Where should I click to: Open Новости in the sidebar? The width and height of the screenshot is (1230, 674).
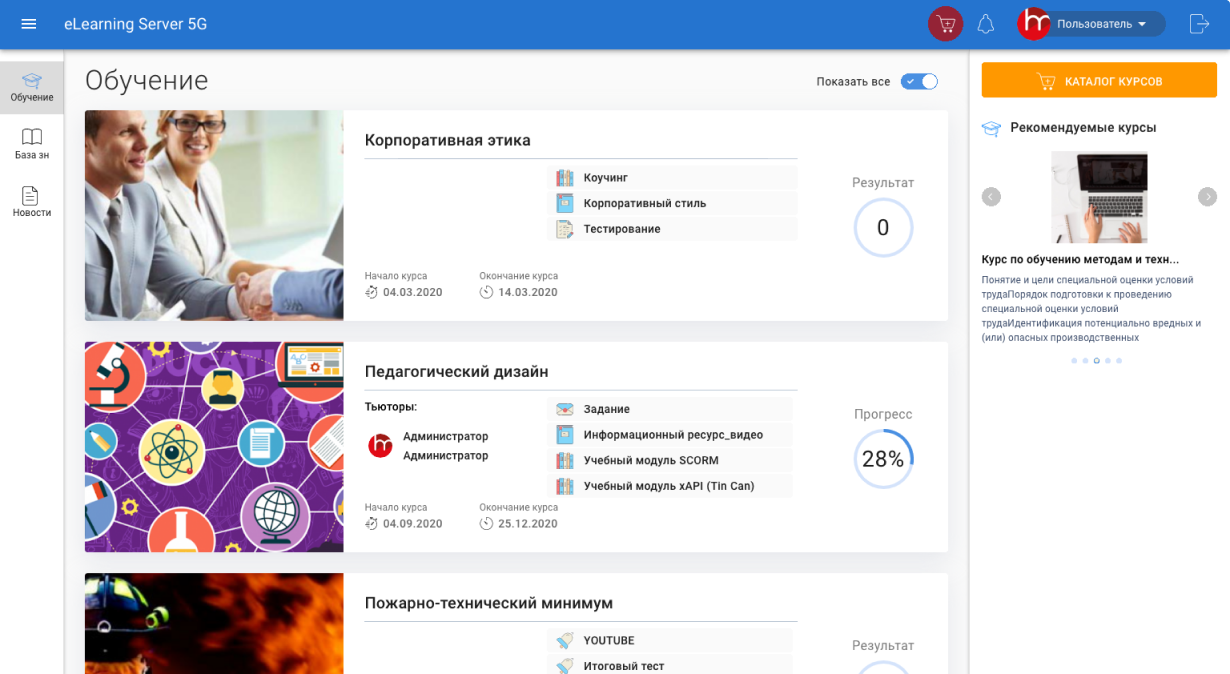click(32, 202)
